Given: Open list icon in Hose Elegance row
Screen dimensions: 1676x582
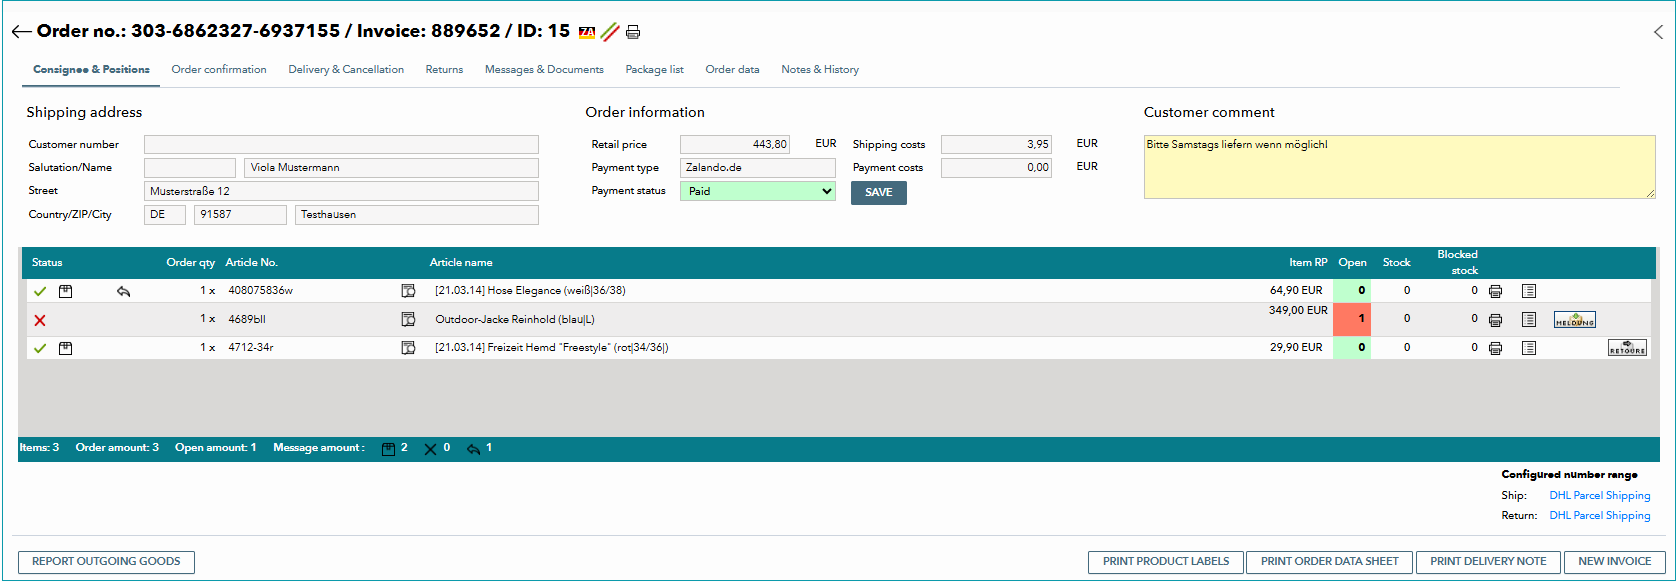Looking at the screenshot, I should pos(1529,291).
